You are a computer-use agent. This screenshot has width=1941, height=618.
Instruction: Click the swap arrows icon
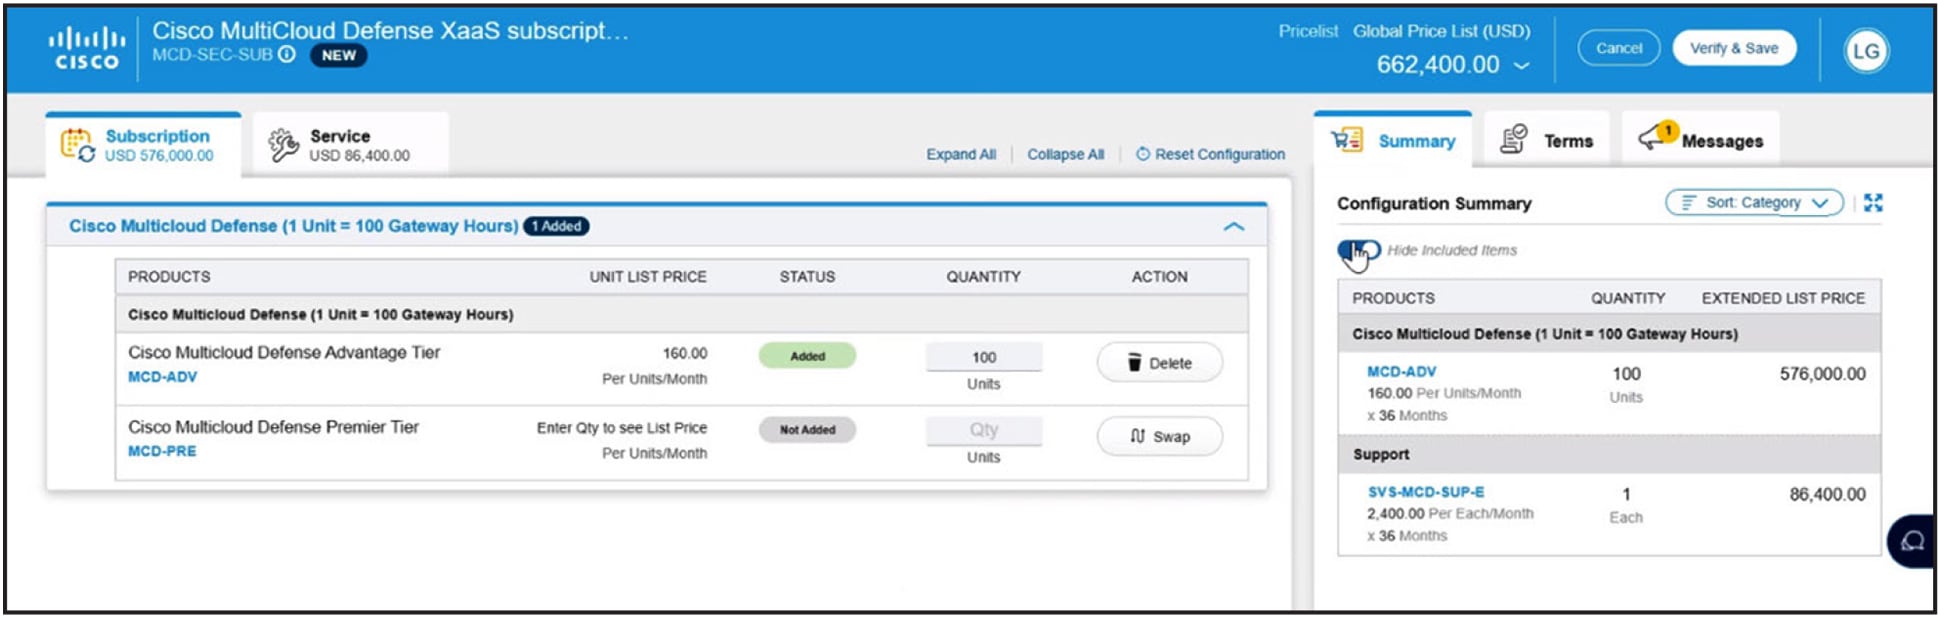[1137, 436]
